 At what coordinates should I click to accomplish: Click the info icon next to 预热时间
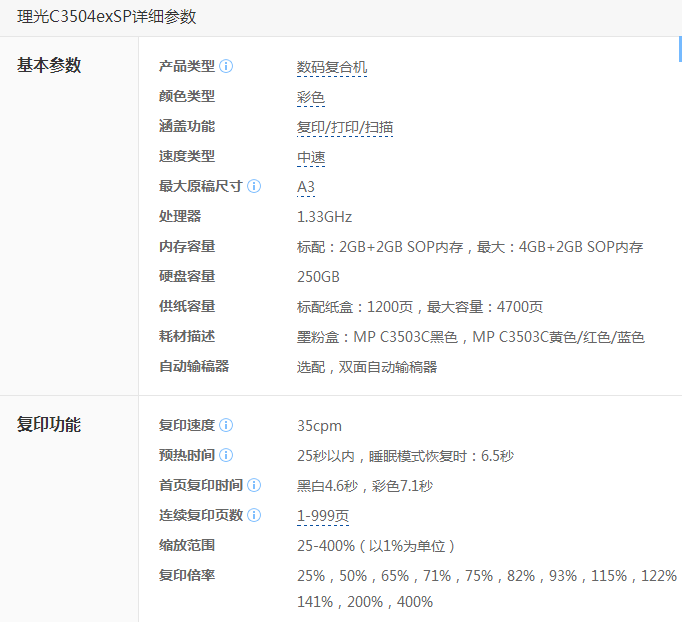tap(226, 455)
